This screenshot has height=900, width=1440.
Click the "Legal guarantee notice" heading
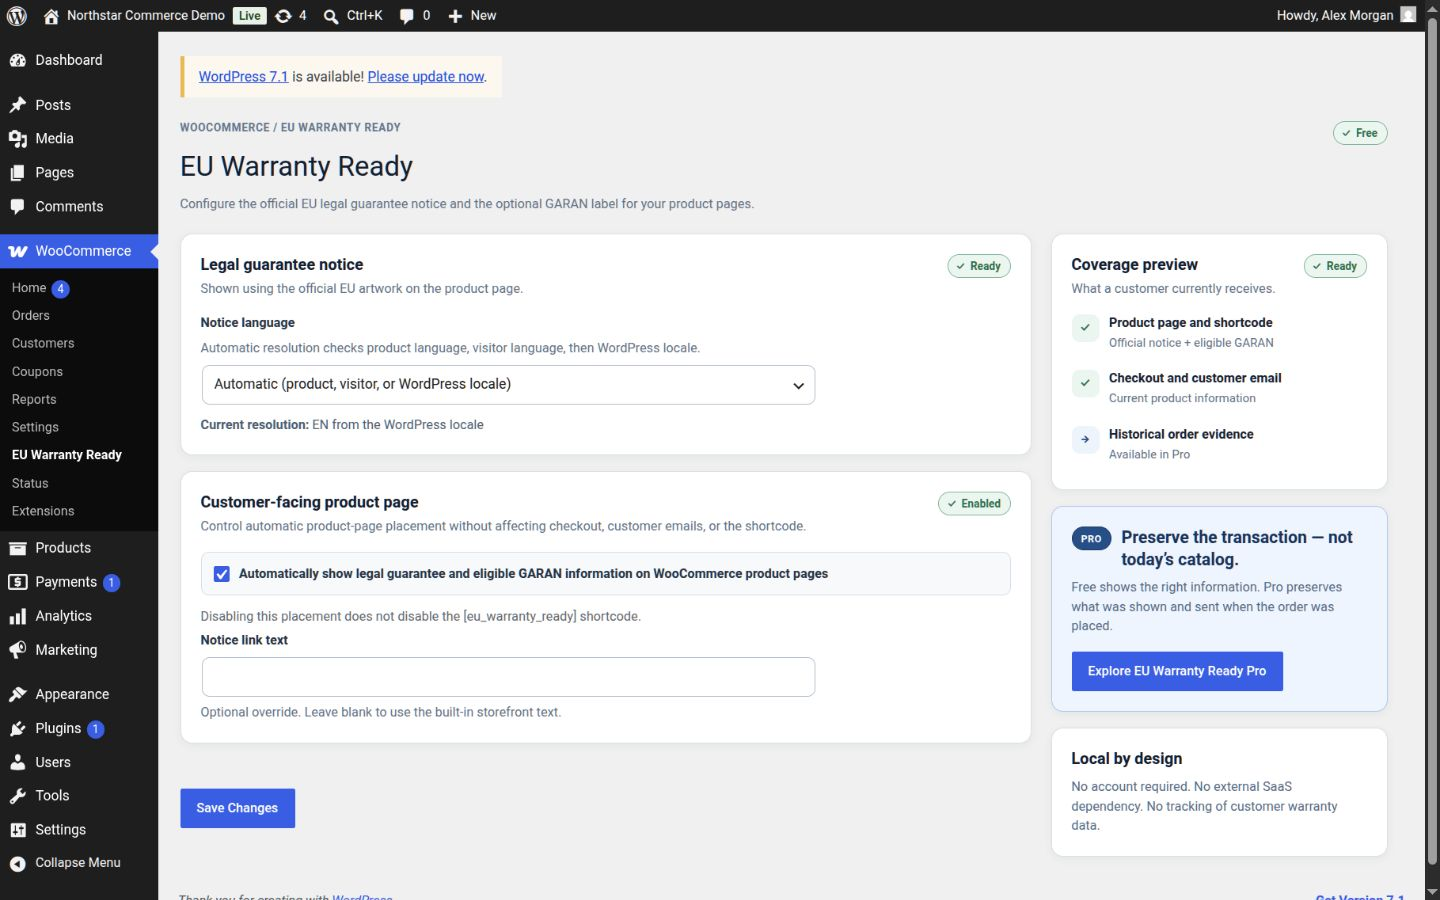(x=282, y=265)
